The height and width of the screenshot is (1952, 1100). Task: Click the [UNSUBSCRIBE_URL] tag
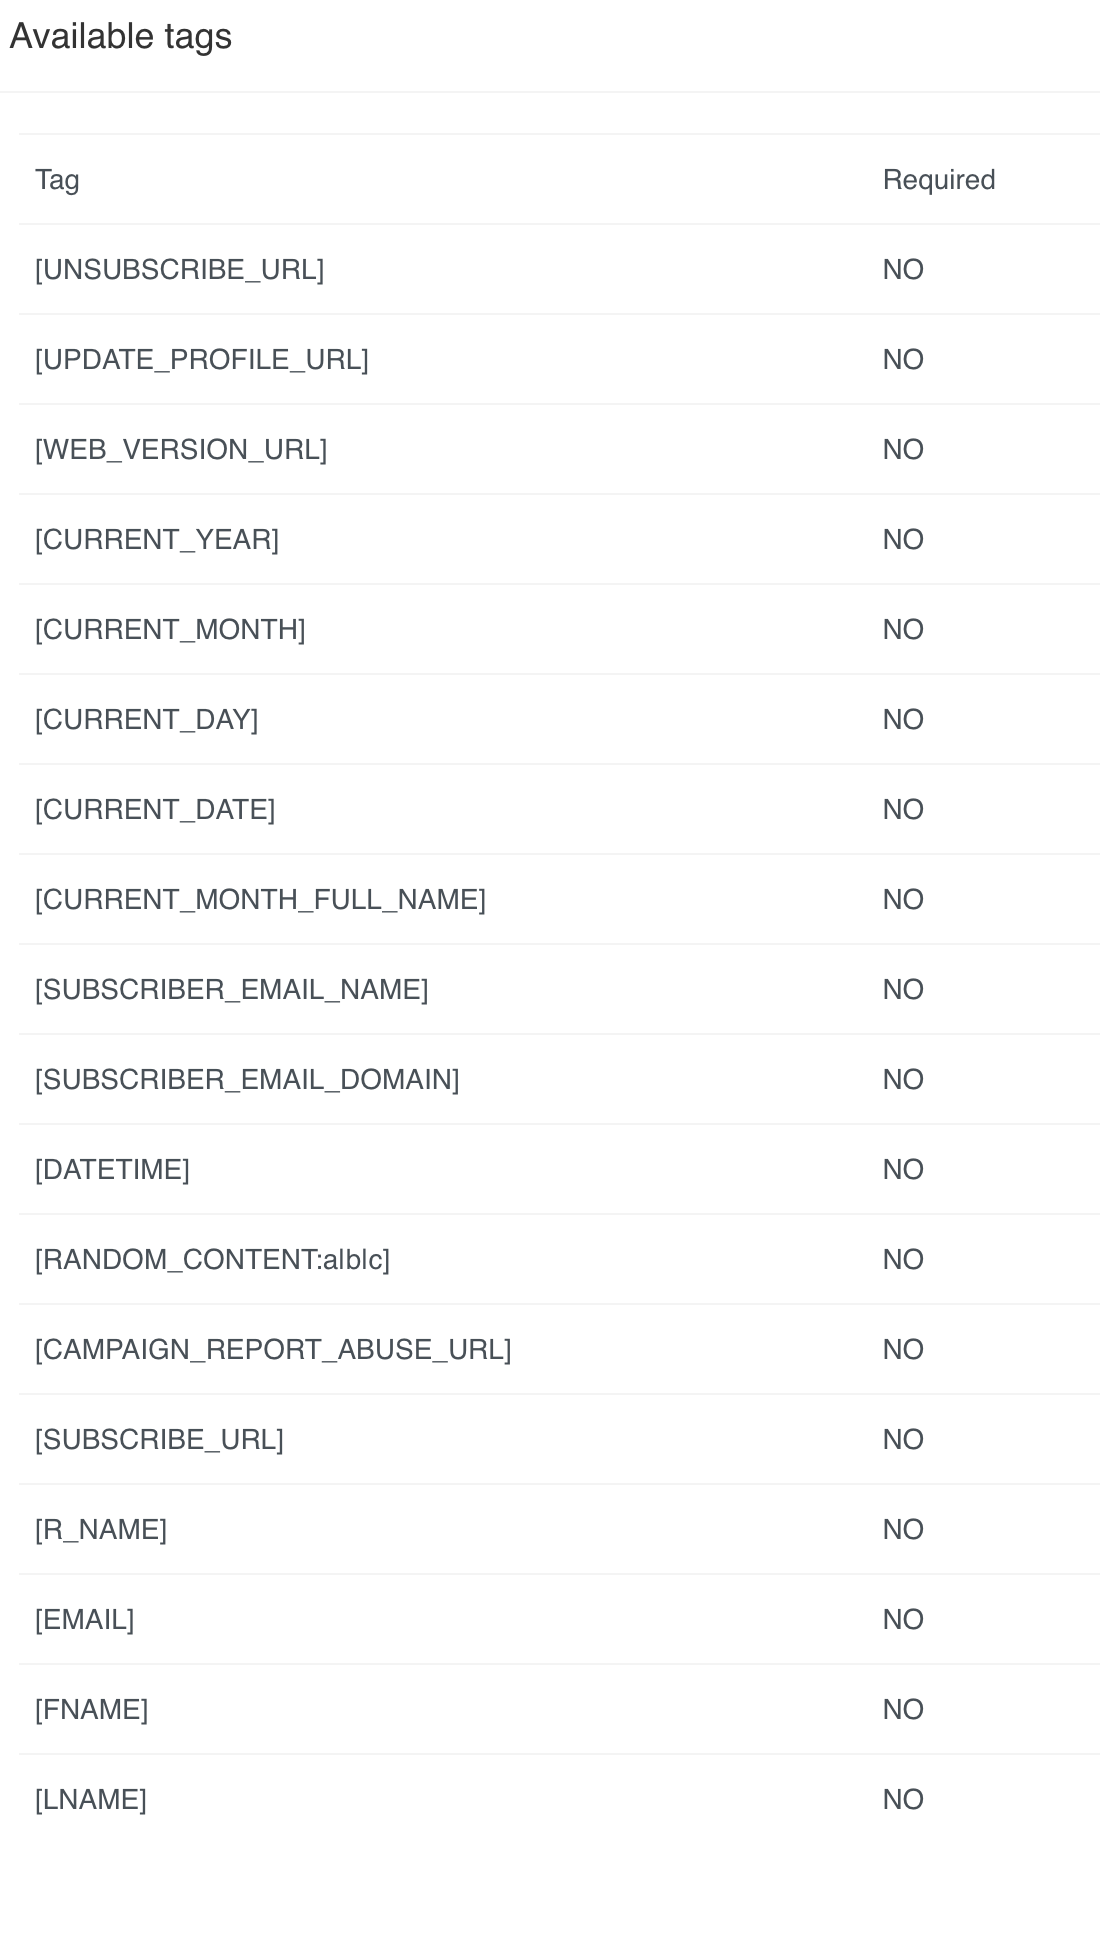(x=180, y=270)
